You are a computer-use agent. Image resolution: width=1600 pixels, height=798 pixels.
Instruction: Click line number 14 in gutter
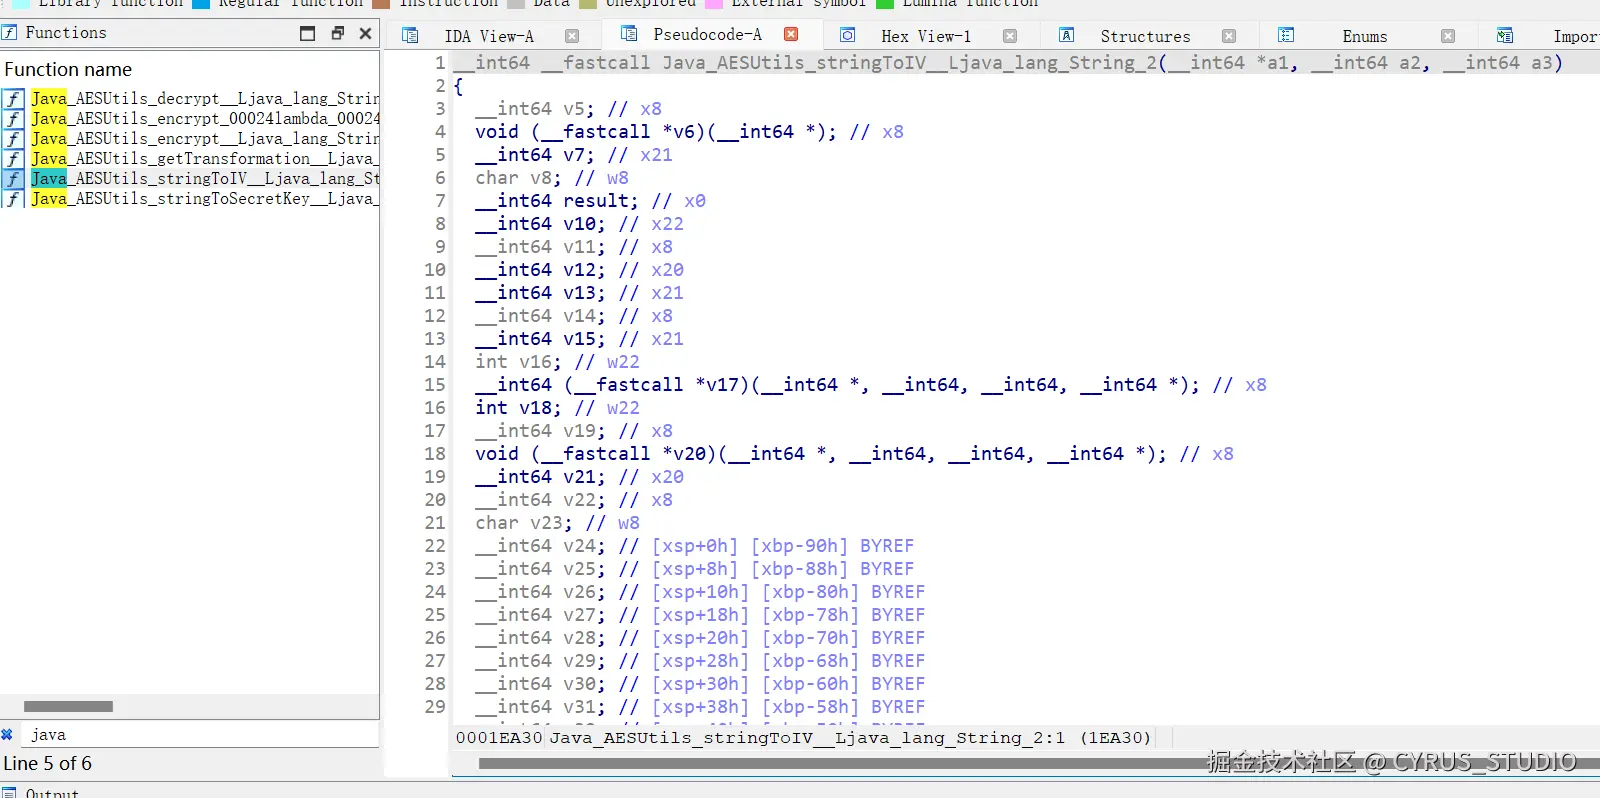(x=435, y=362)
